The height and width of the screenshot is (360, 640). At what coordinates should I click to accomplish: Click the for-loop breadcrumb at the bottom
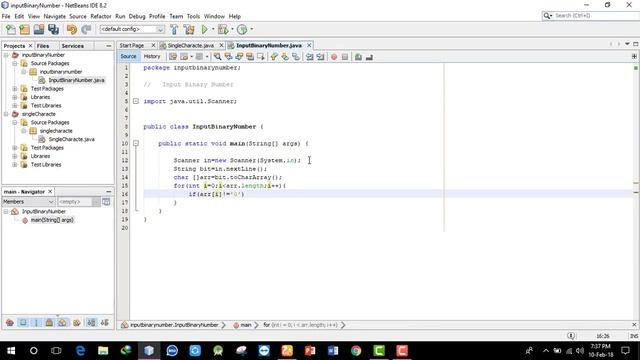(300, 325)
